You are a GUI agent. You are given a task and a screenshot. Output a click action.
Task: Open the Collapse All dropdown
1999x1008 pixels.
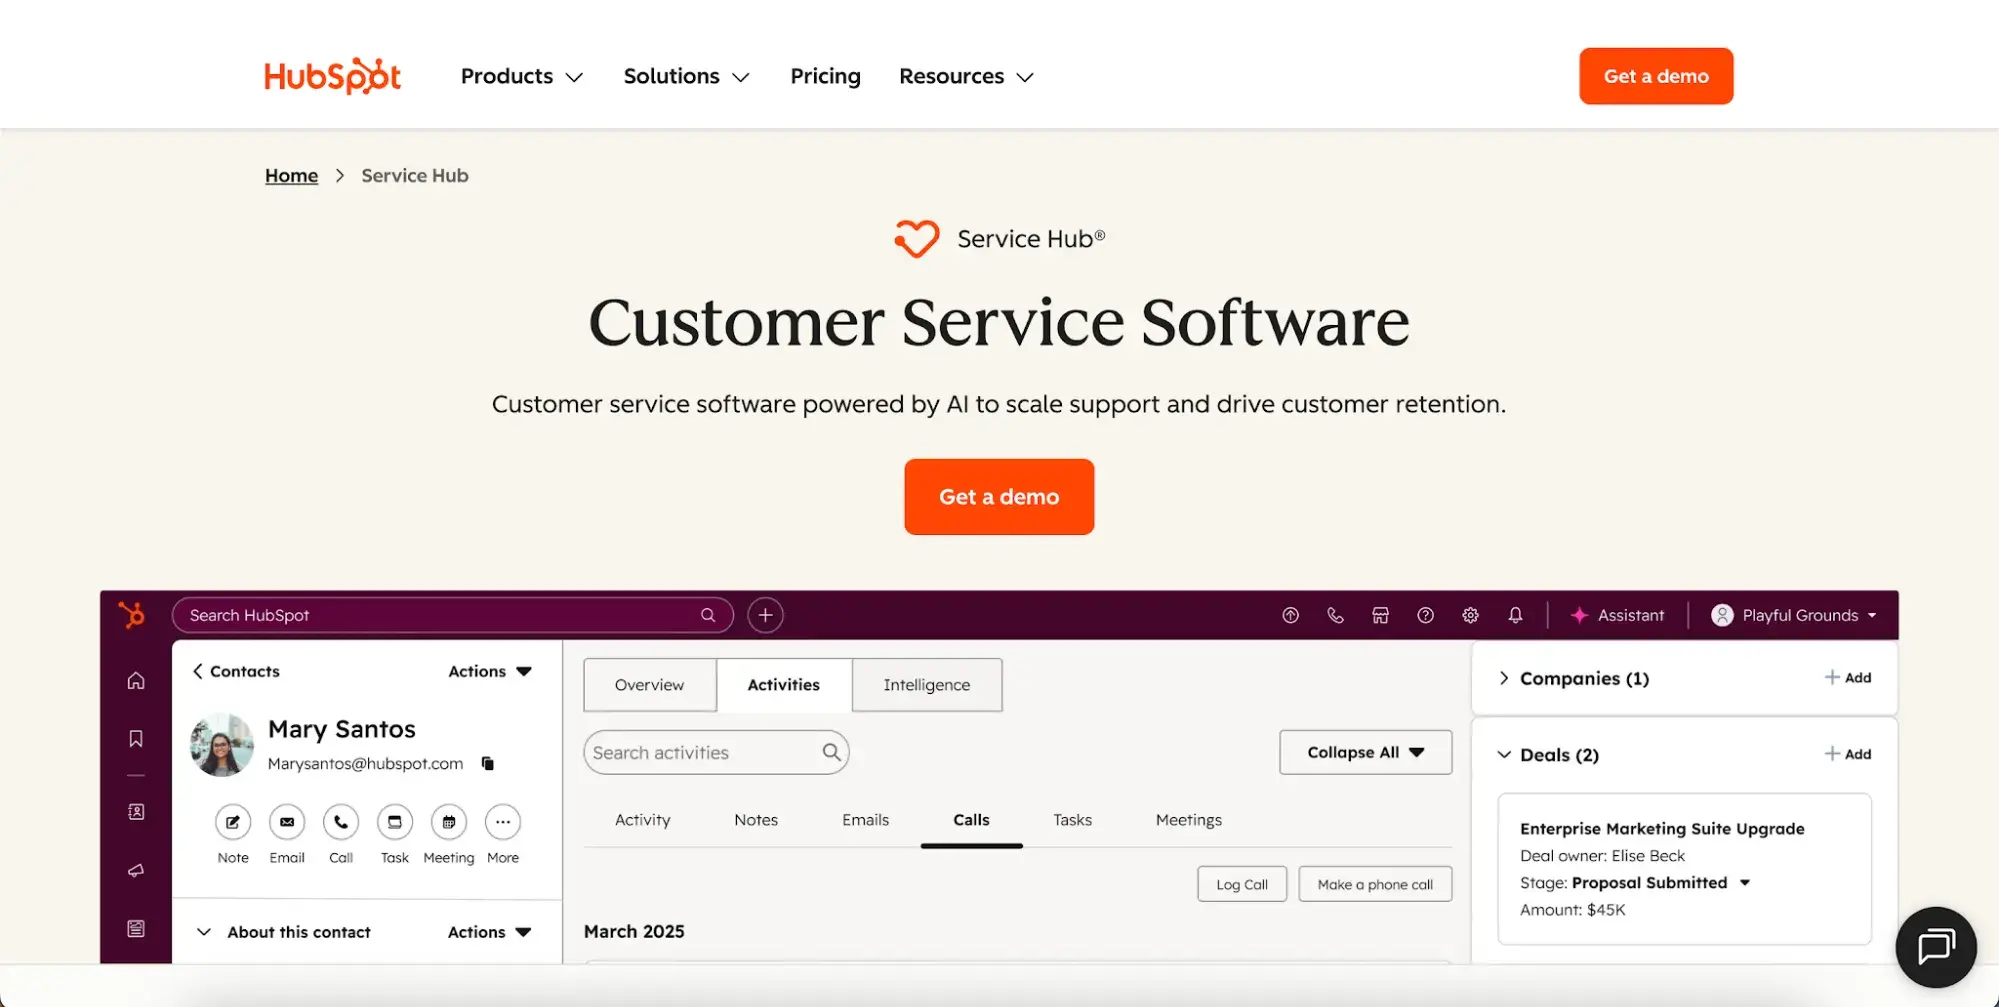1366,752
